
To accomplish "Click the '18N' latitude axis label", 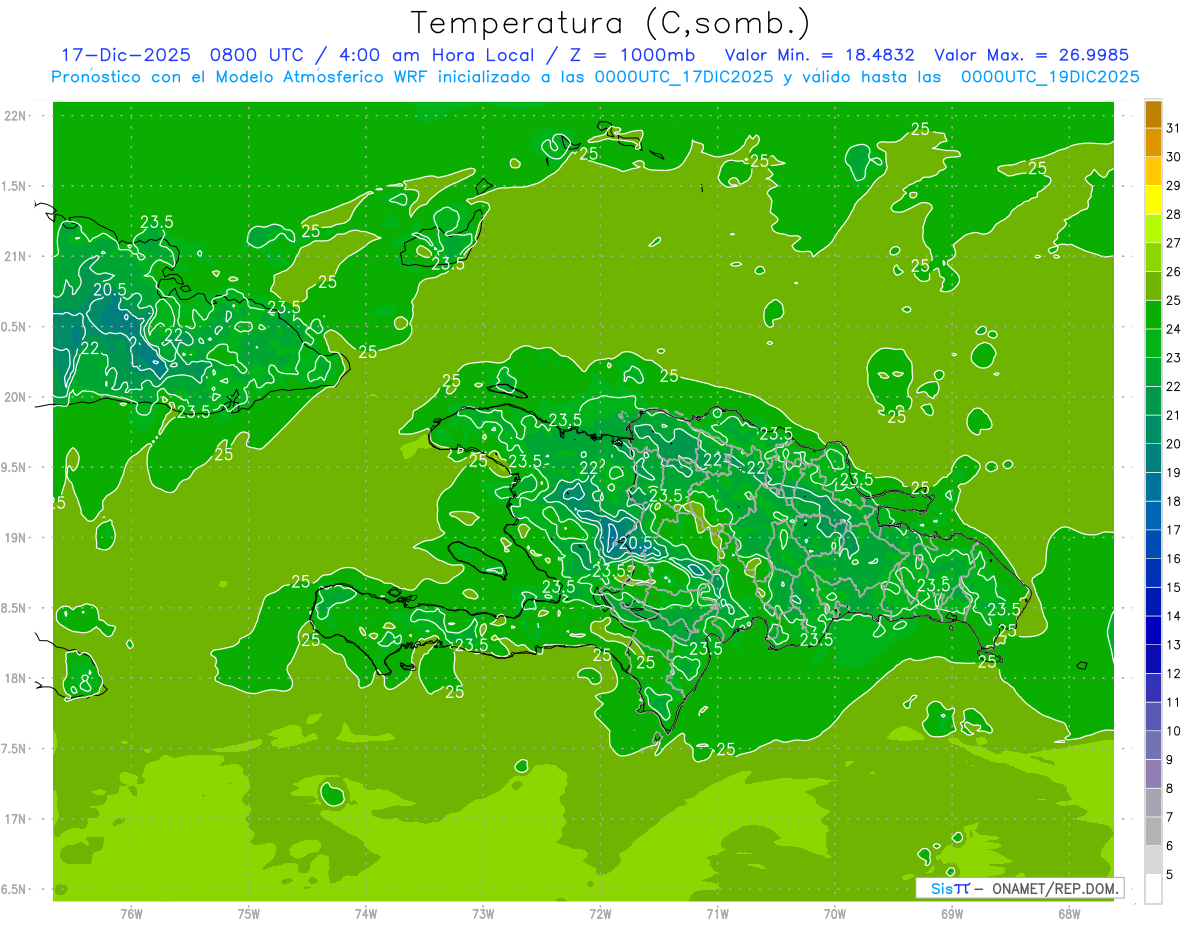I will 16,678.
